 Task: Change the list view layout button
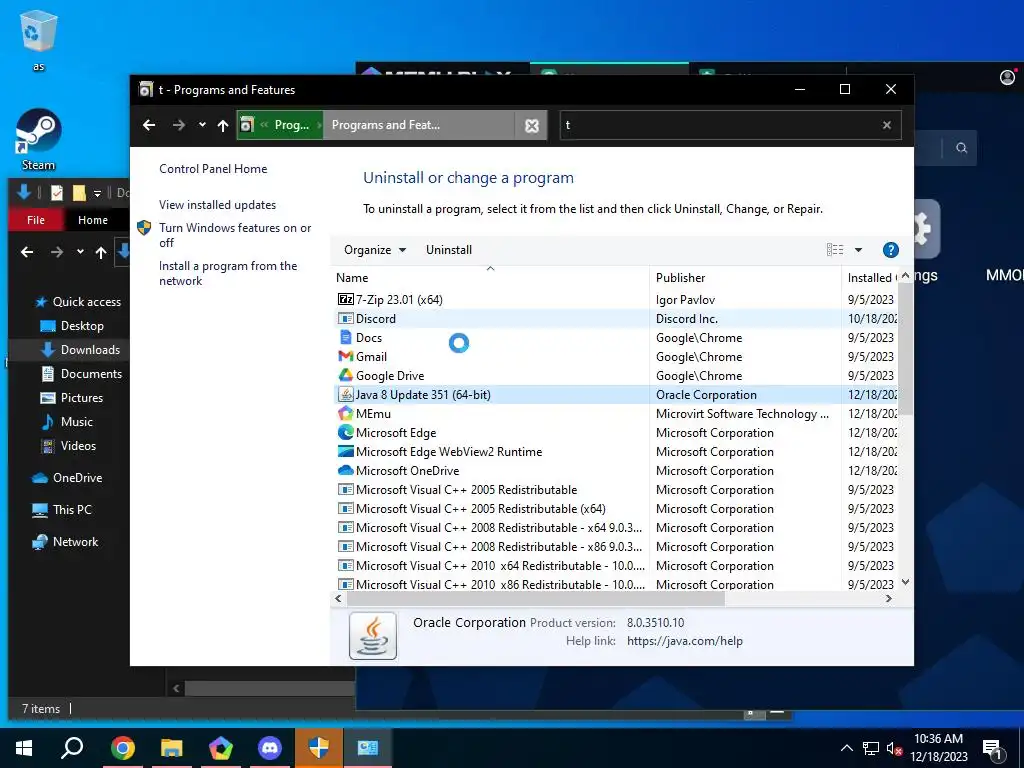(835, 250)
